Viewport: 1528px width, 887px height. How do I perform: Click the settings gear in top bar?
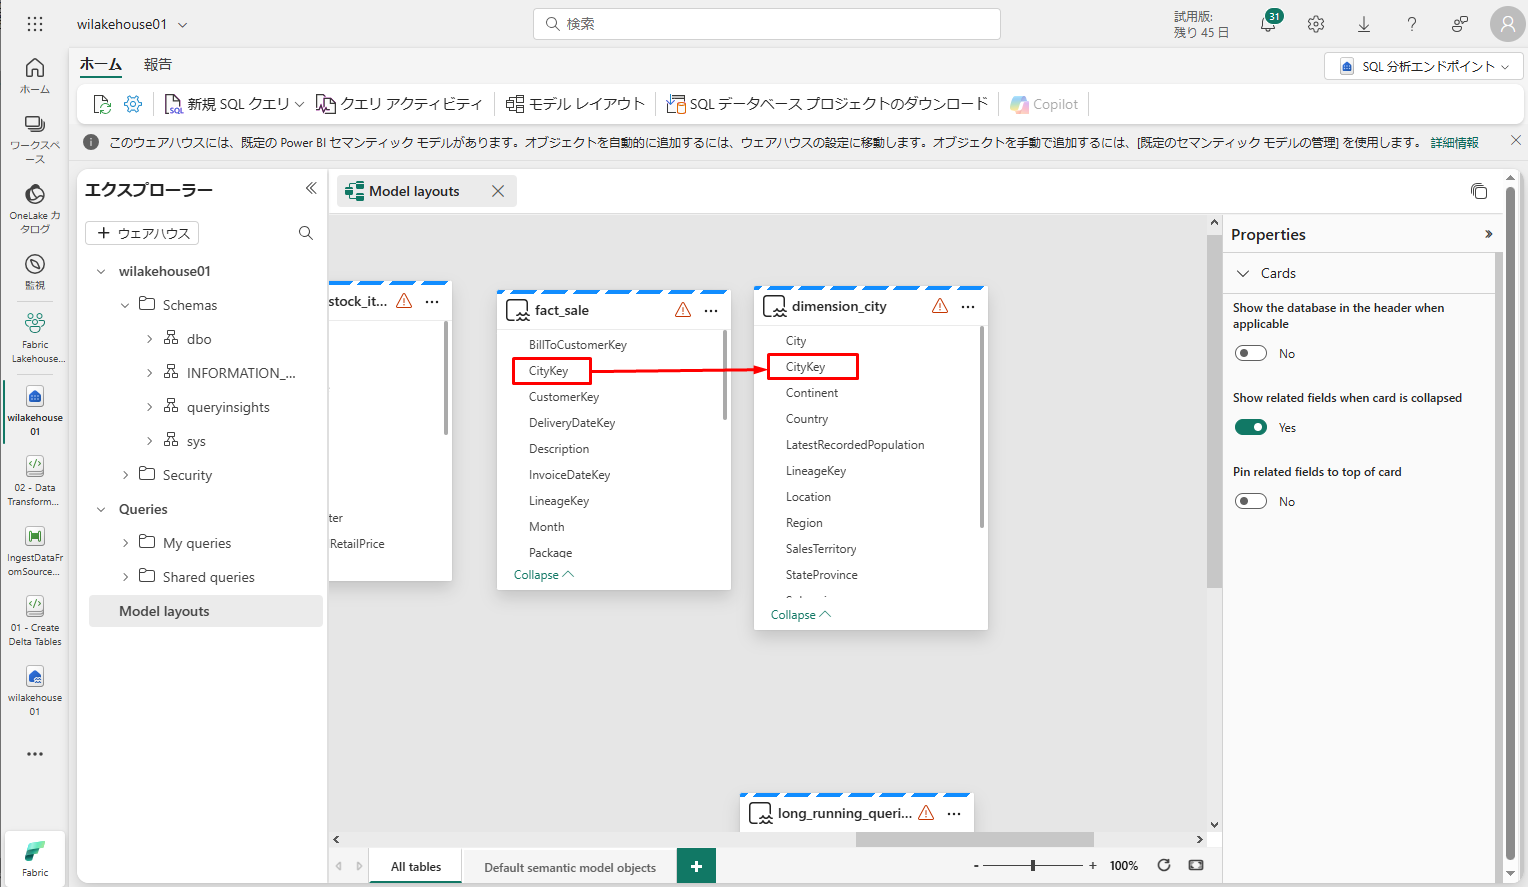click(x=1316, y=24)
